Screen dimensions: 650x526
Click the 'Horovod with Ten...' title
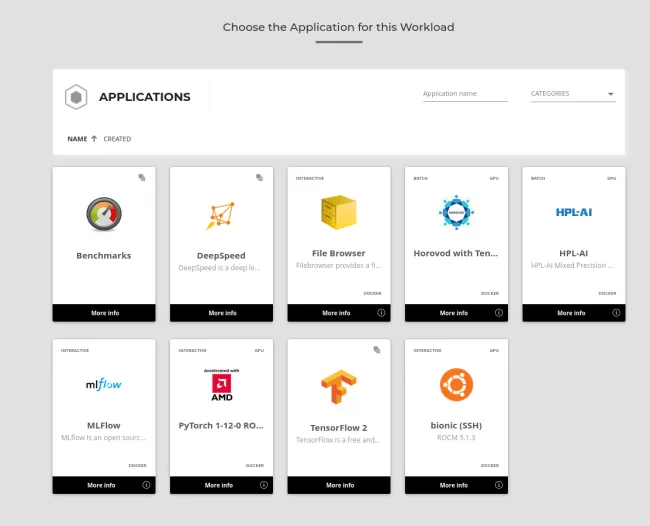(x=456, y=253)
